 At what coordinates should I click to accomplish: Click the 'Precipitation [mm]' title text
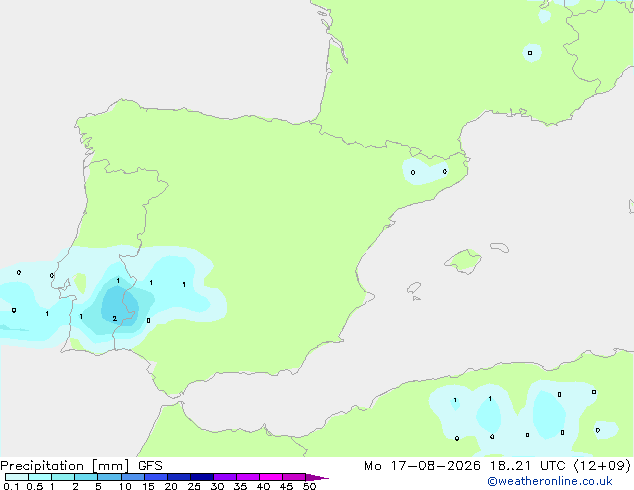point(64,466)
